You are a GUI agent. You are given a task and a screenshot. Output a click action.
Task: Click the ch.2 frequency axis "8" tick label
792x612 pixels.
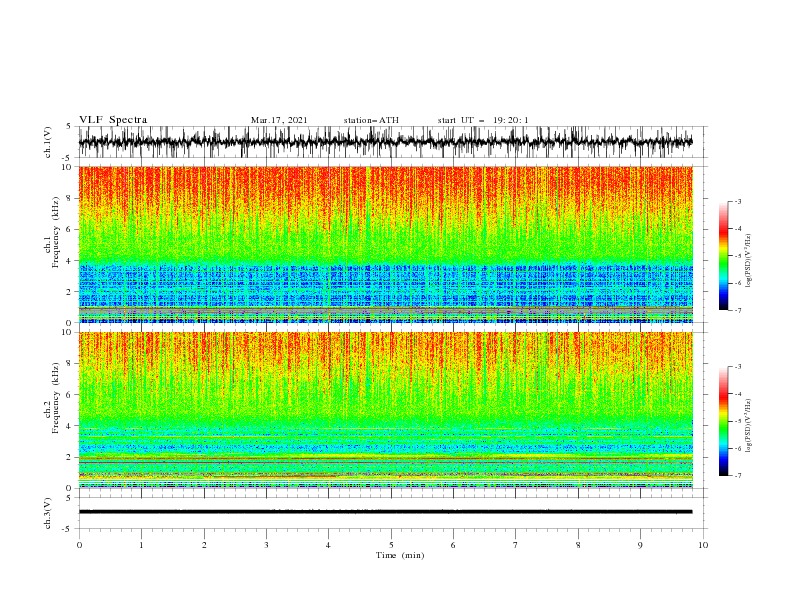69,364
